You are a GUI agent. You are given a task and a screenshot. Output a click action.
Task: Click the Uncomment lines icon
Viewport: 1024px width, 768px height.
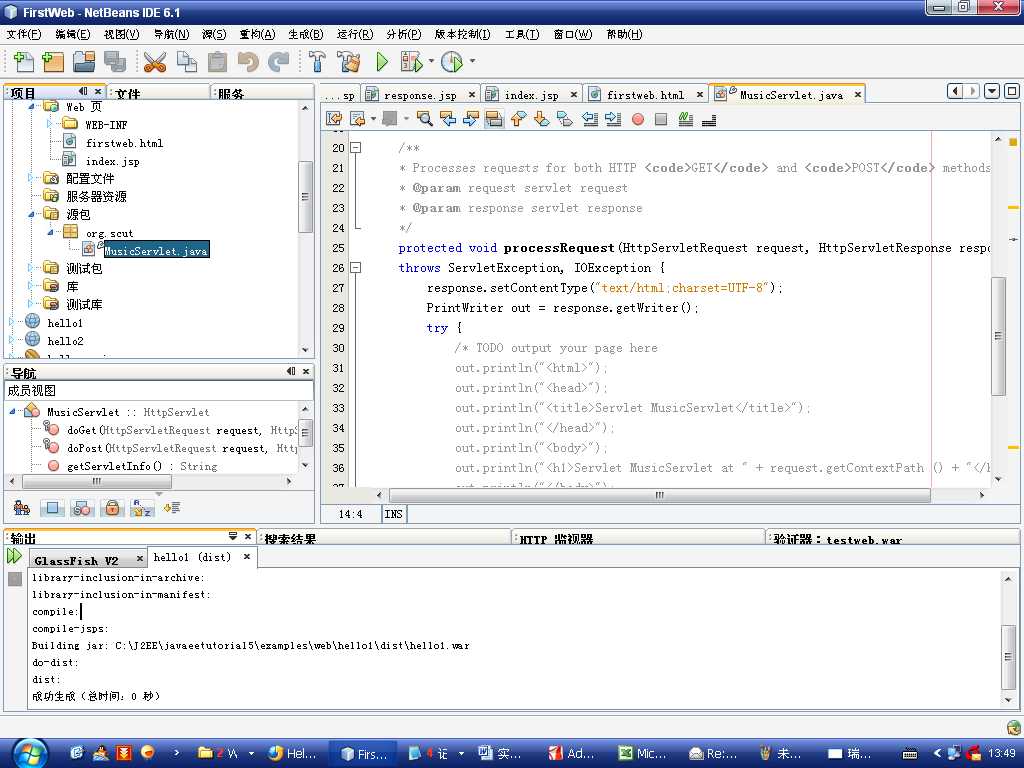tap(709, 119)
